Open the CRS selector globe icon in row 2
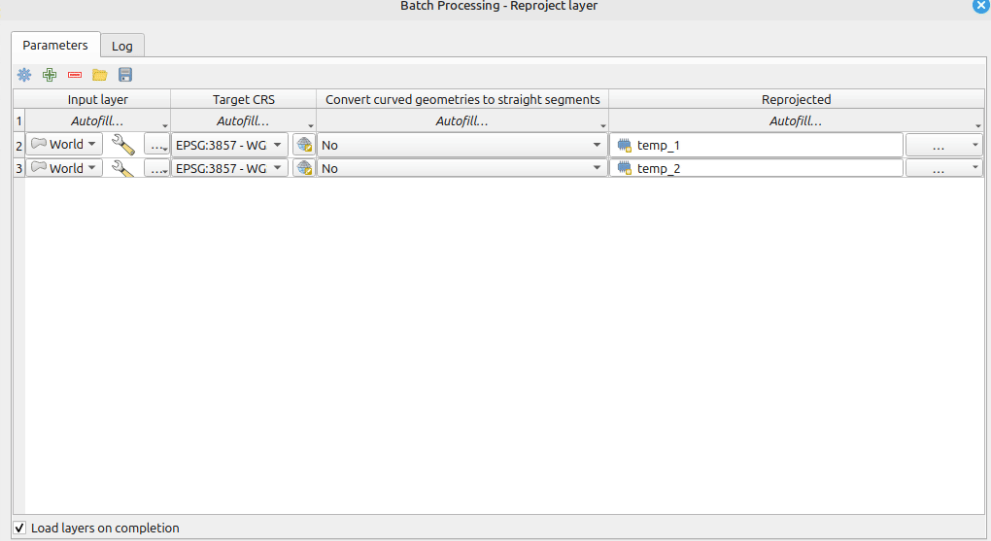 (304, 145)
